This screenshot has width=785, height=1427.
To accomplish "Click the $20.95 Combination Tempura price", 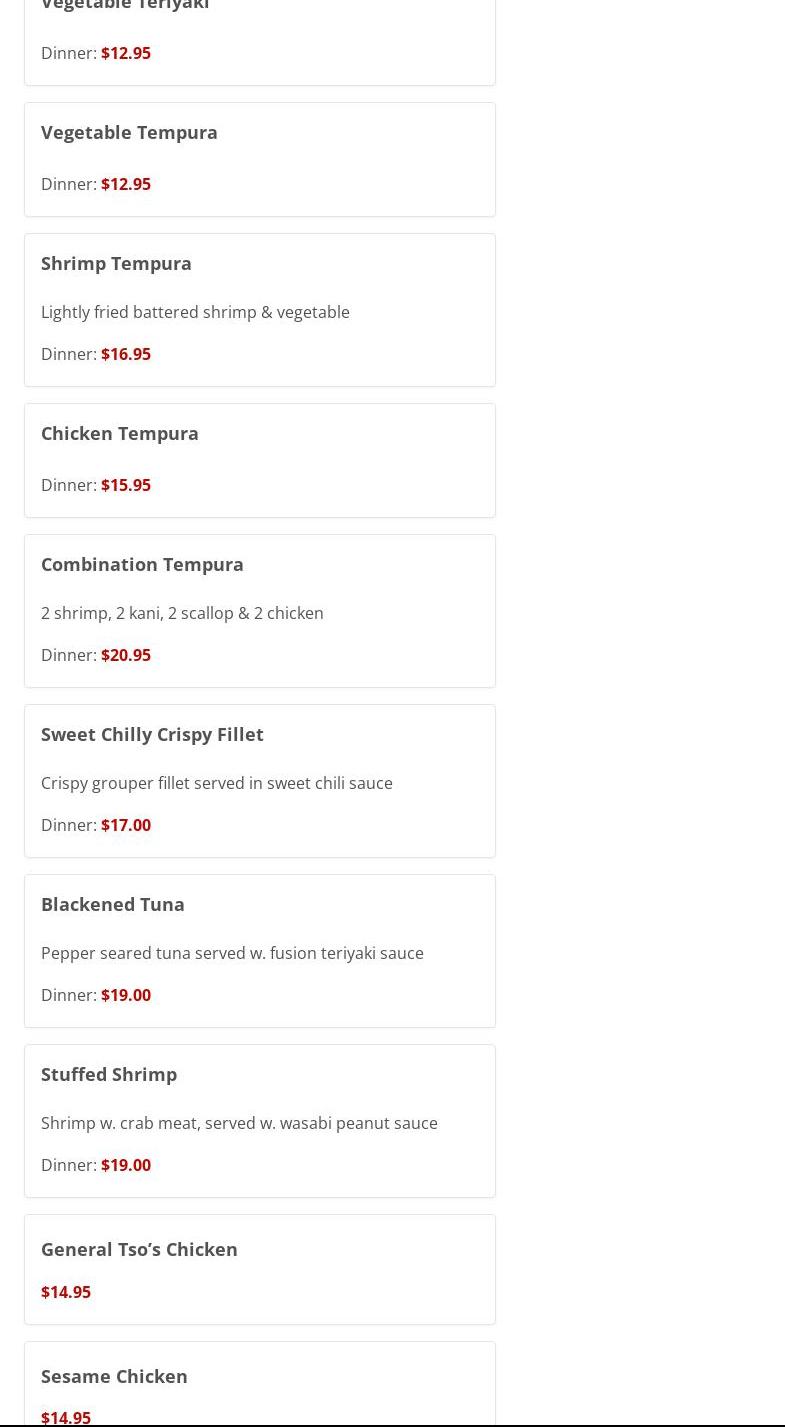I will tap(126, 655).
